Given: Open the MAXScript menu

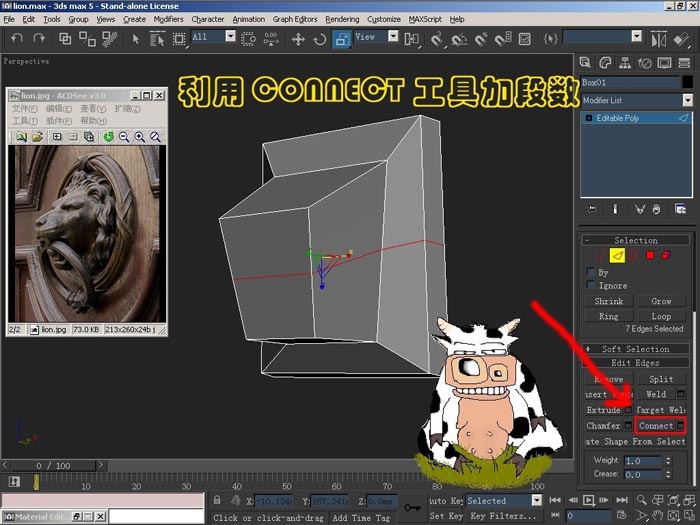Looking at the screenshot, I should 425,19.
